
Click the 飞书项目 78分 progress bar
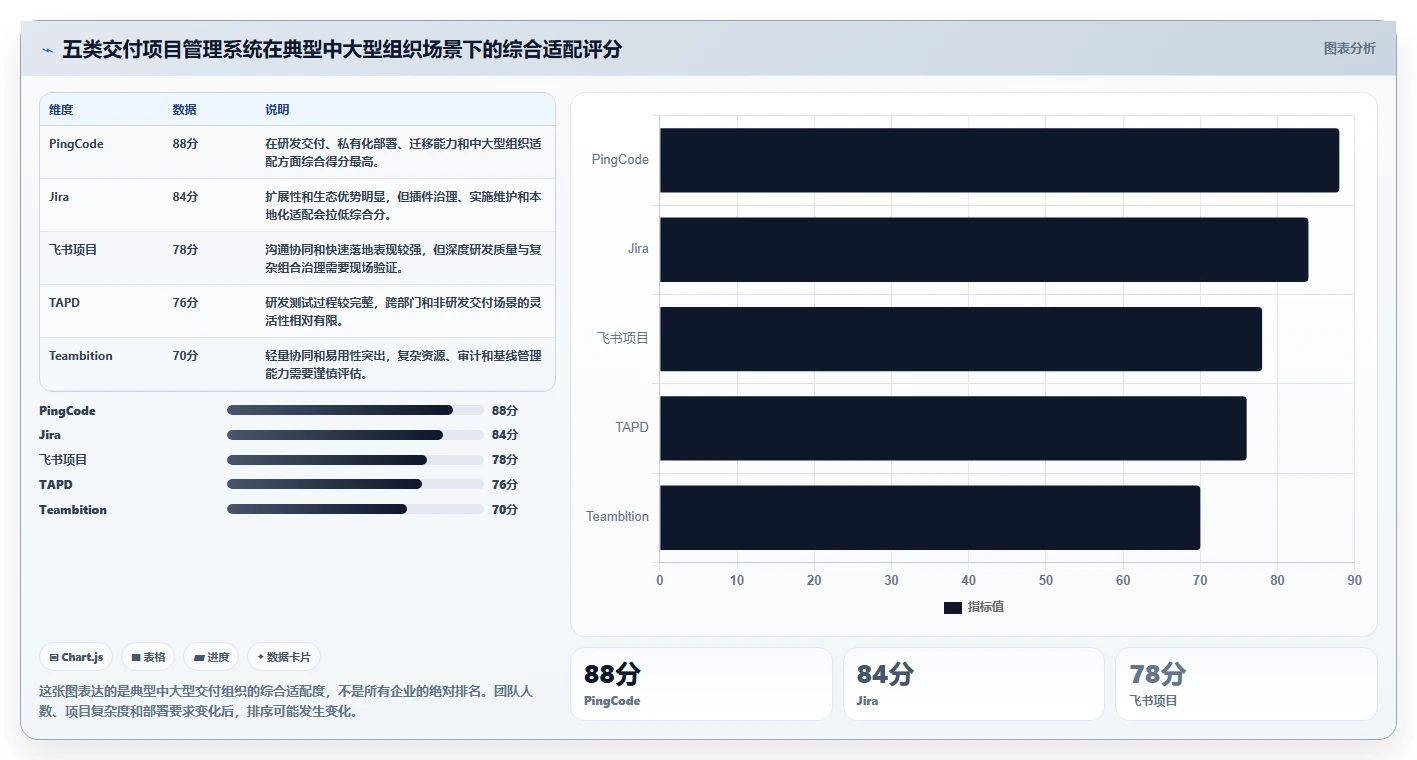click(355, 460)
